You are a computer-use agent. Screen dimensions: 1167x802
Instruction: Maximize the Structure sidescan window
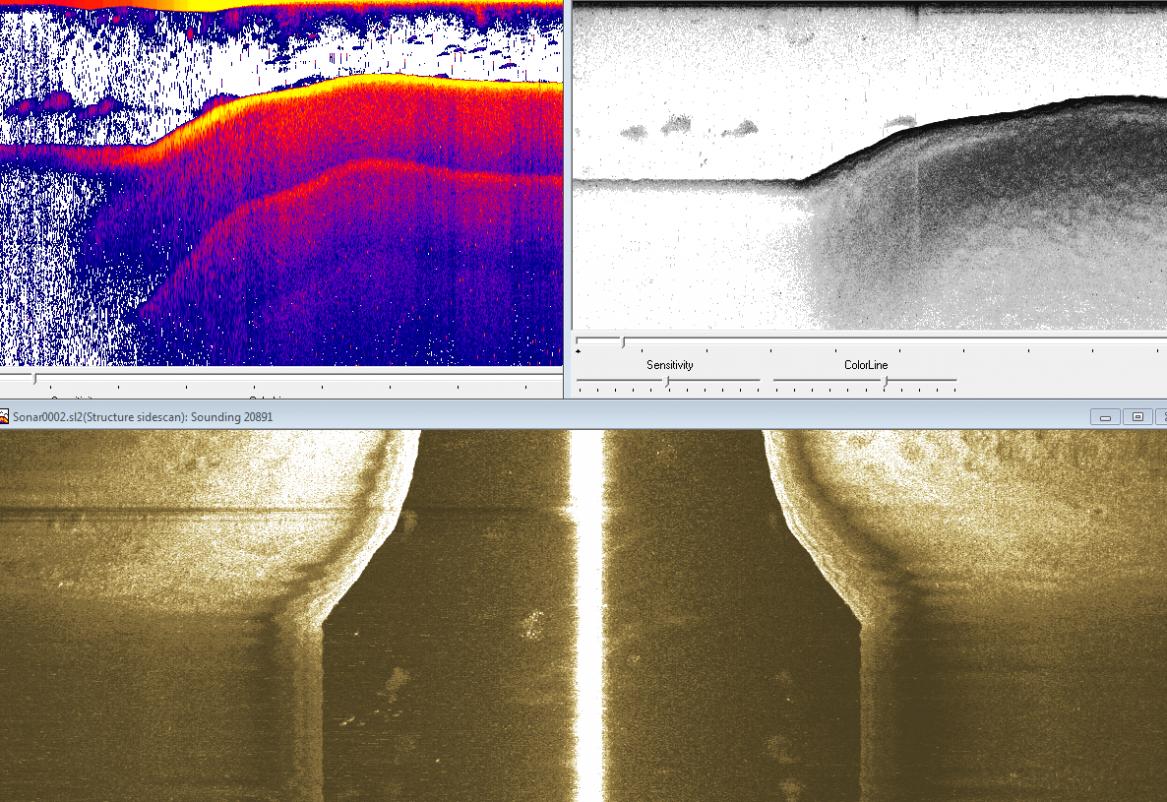point(1137,417)
